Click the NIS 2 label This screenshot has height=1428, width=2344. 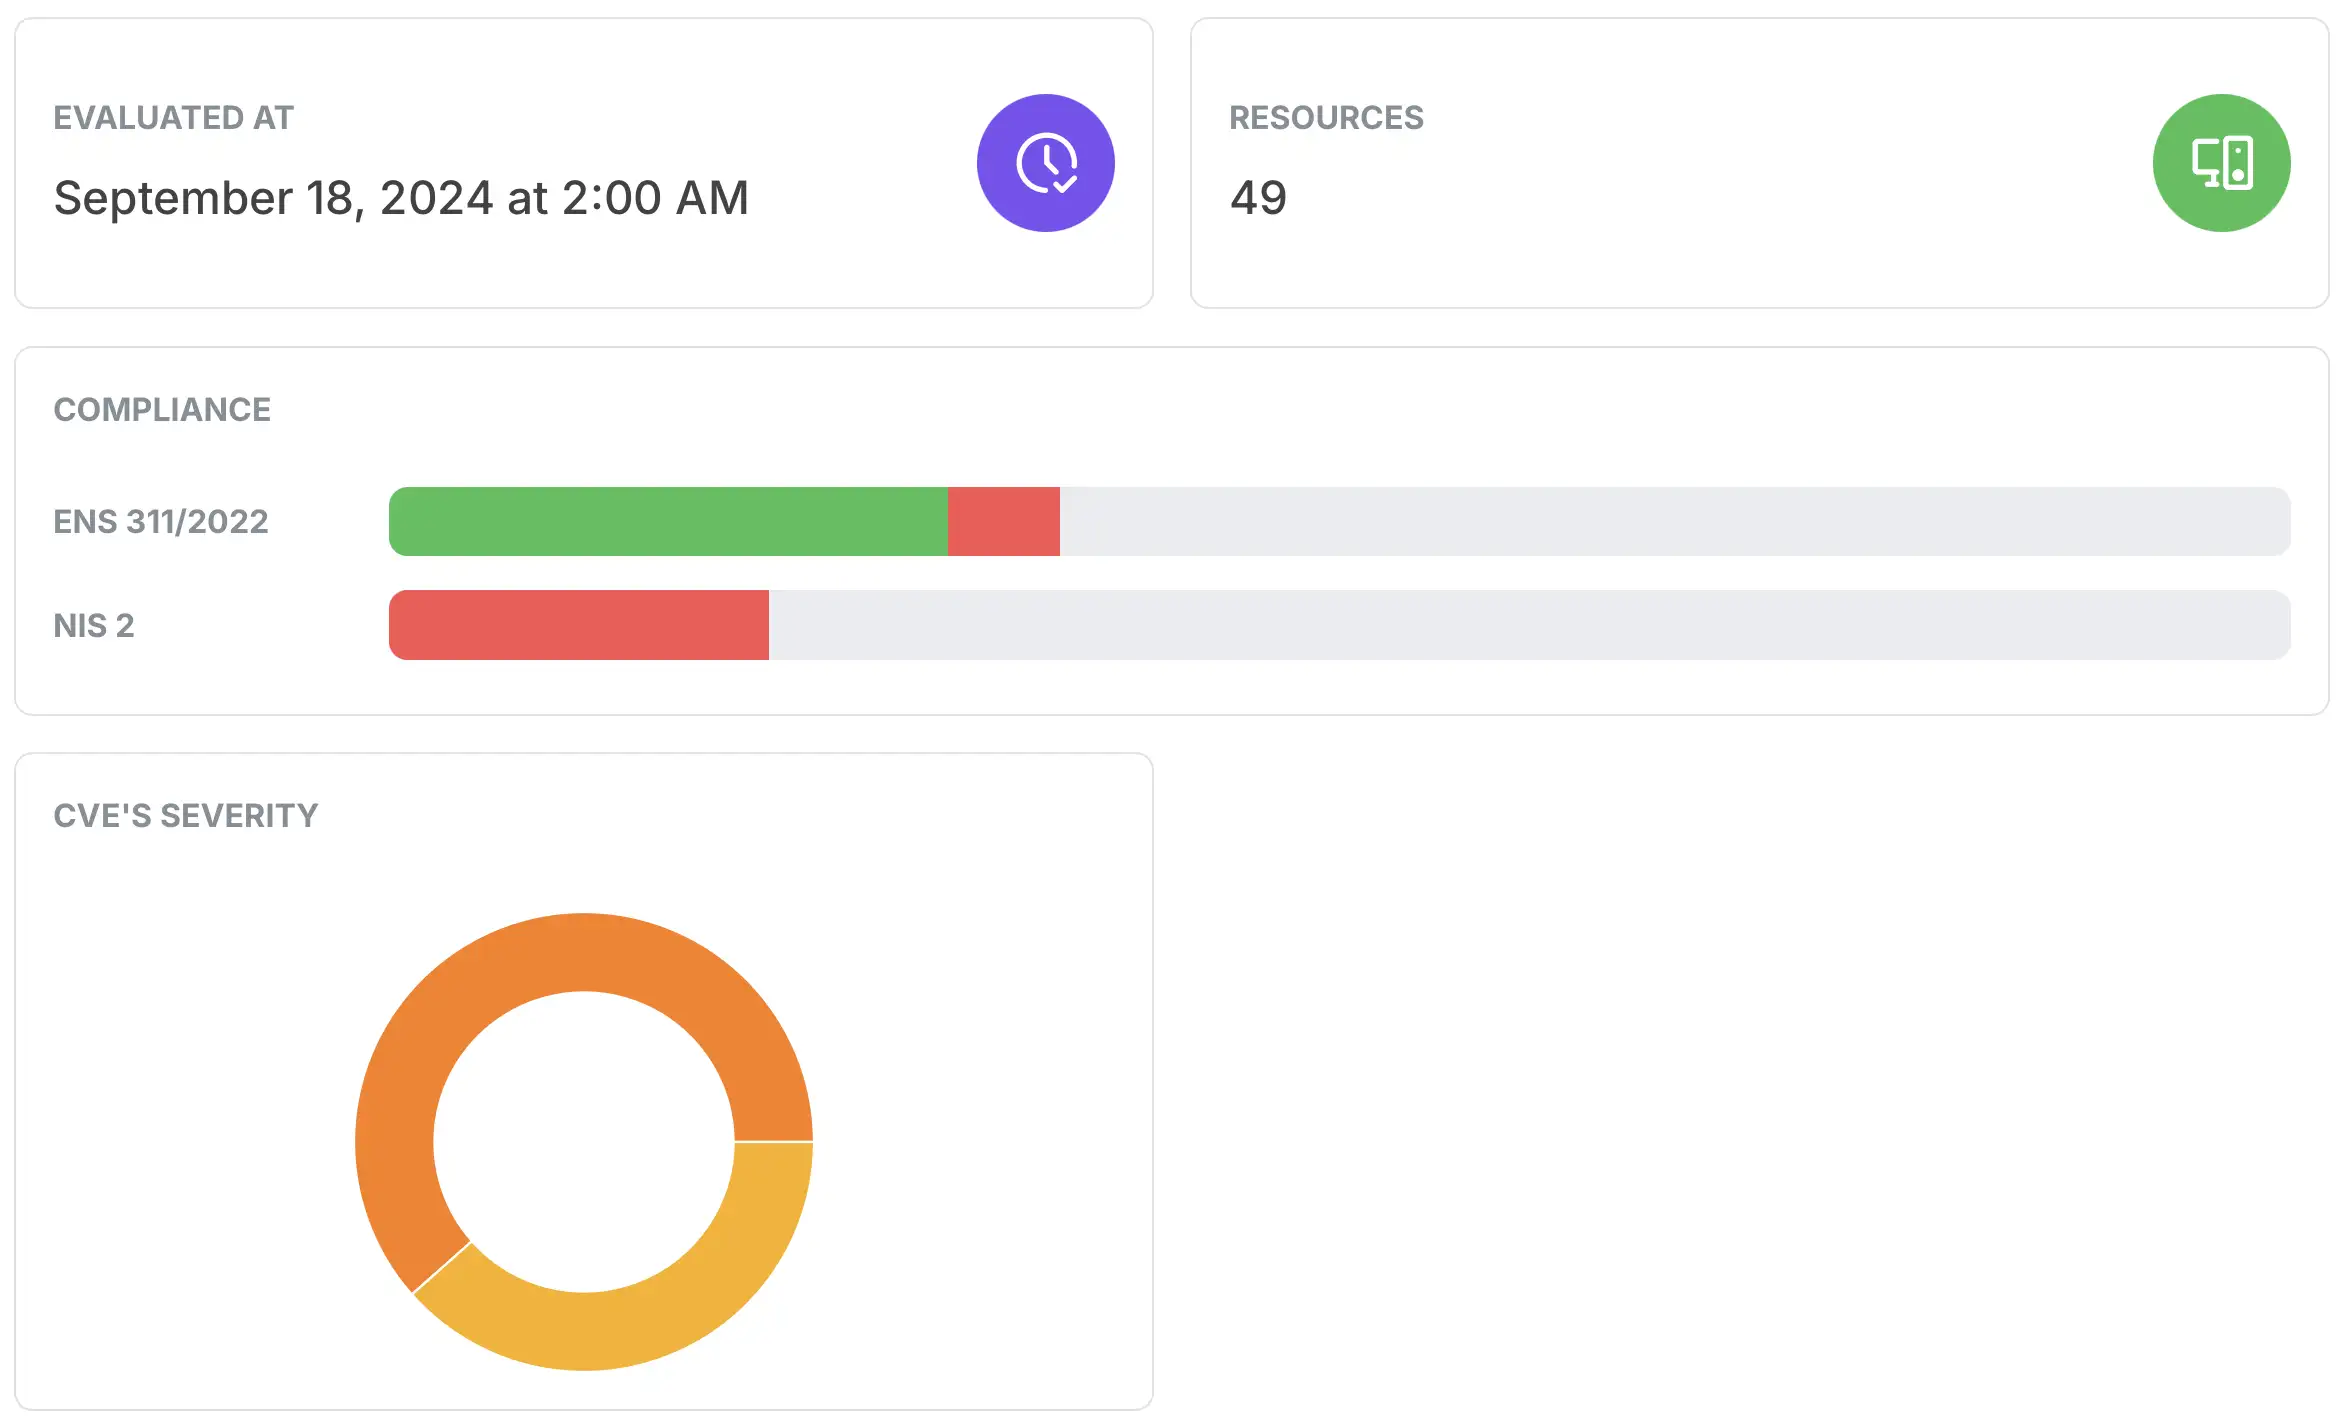(94, 625)
